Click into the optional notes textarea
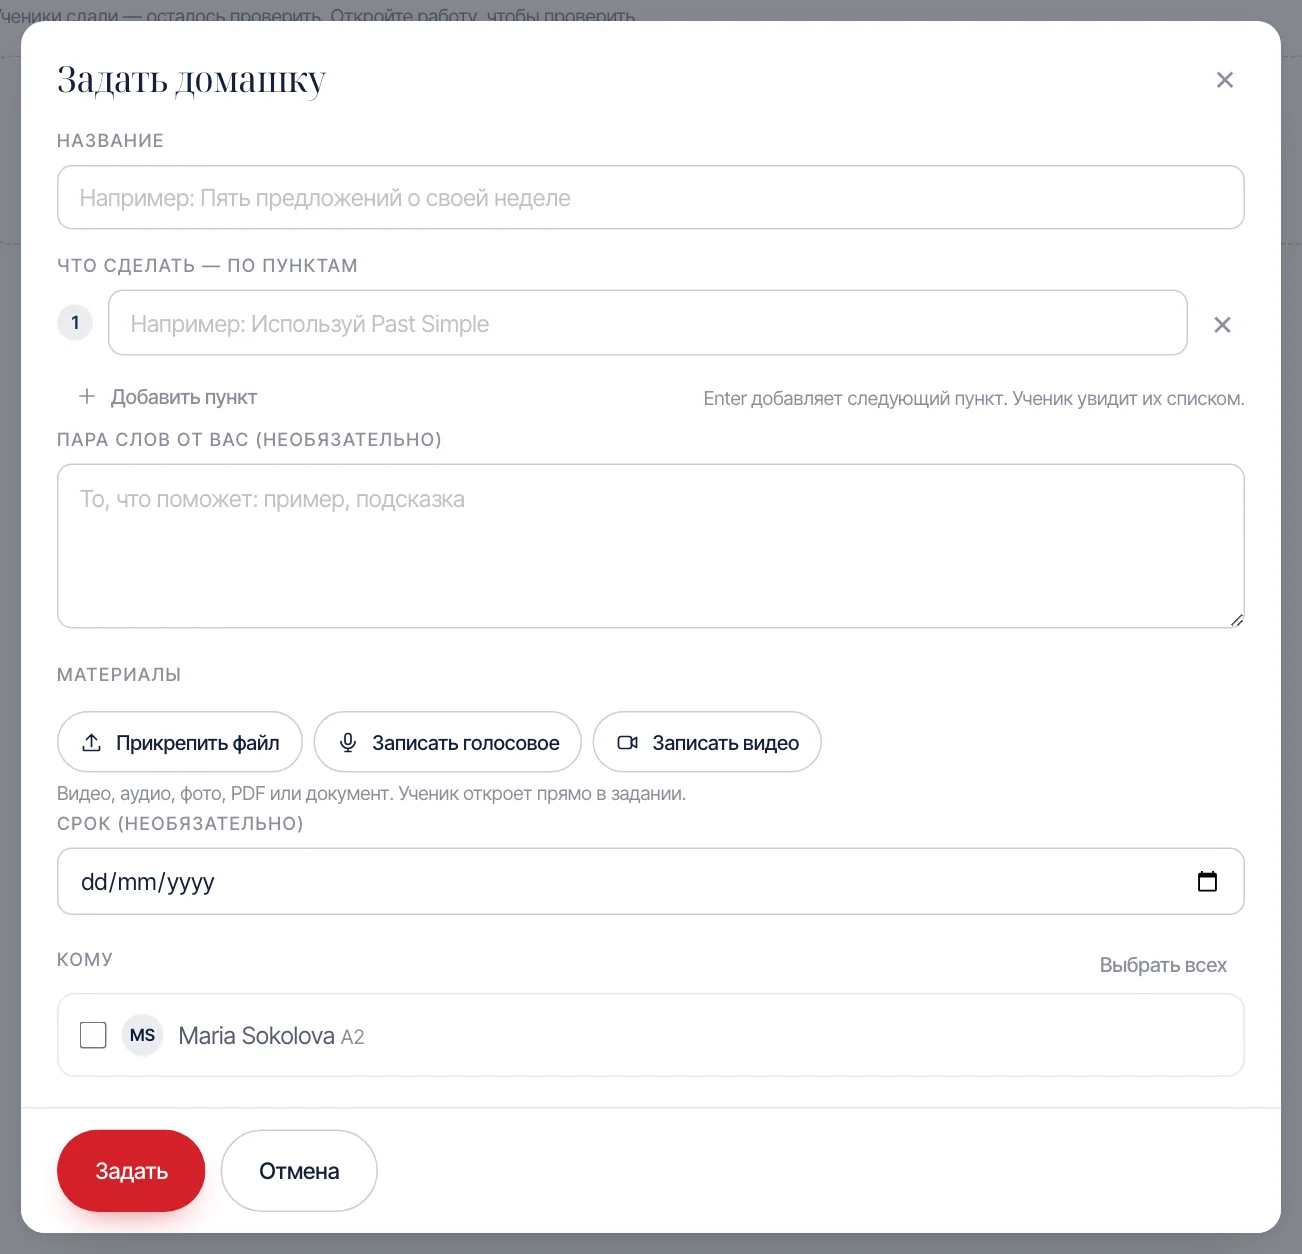This screenshot has width=1302, height=1254. pyautogui.click(x=651, y=546)
